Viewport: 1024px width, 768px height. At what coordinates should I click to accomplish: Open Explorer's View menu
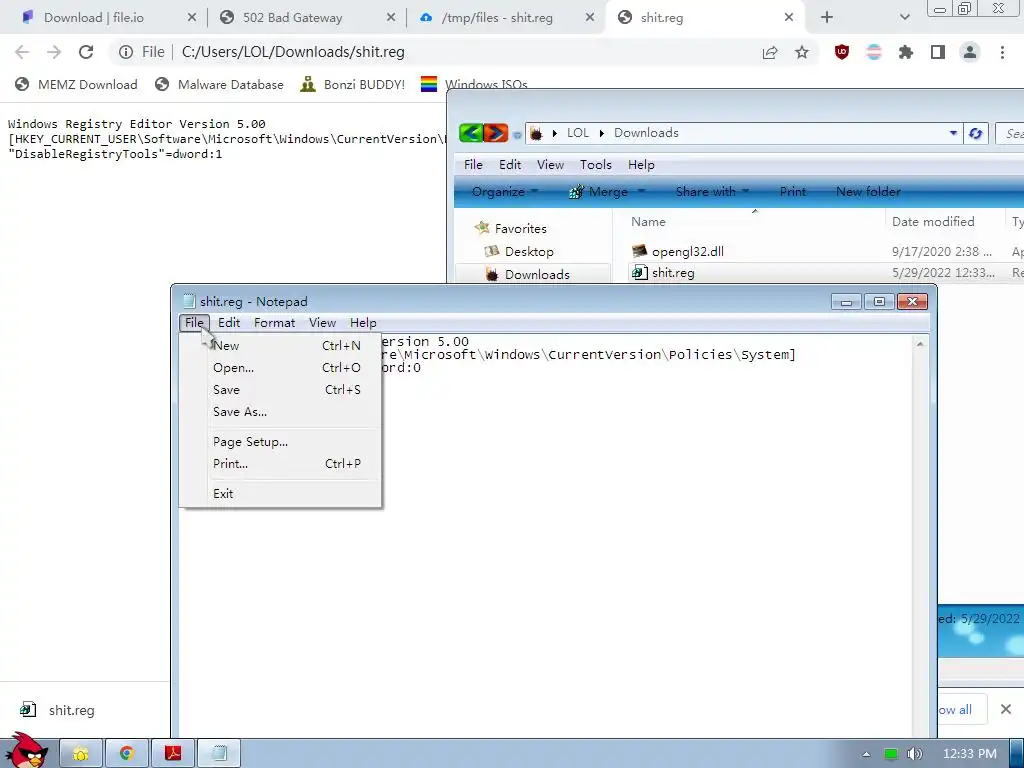pos(551,165)
